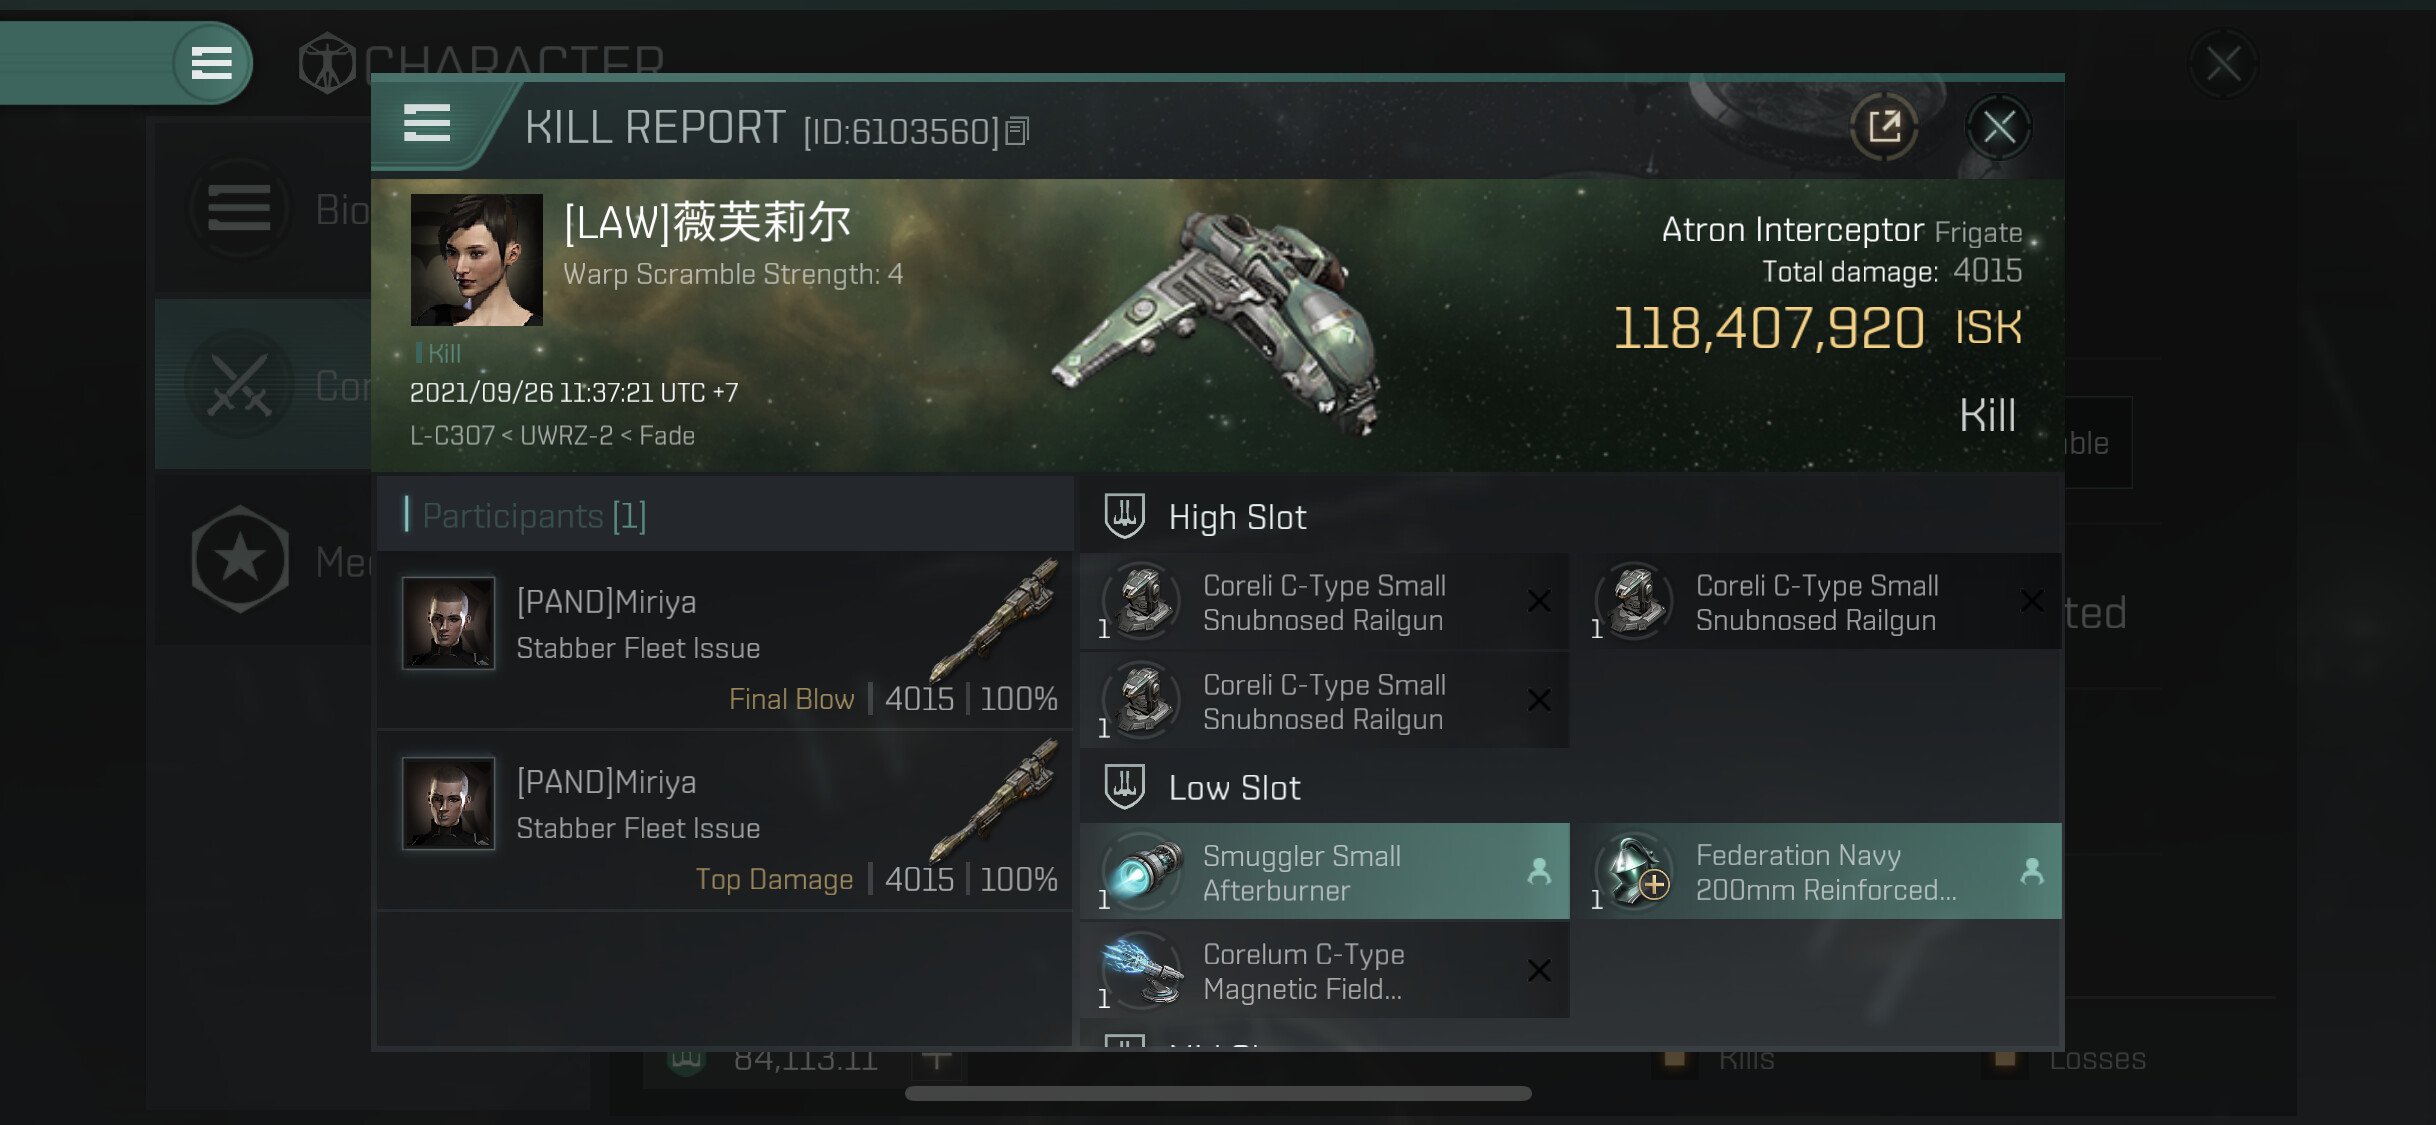Copy the kill report ID

tap(1017, 131)
